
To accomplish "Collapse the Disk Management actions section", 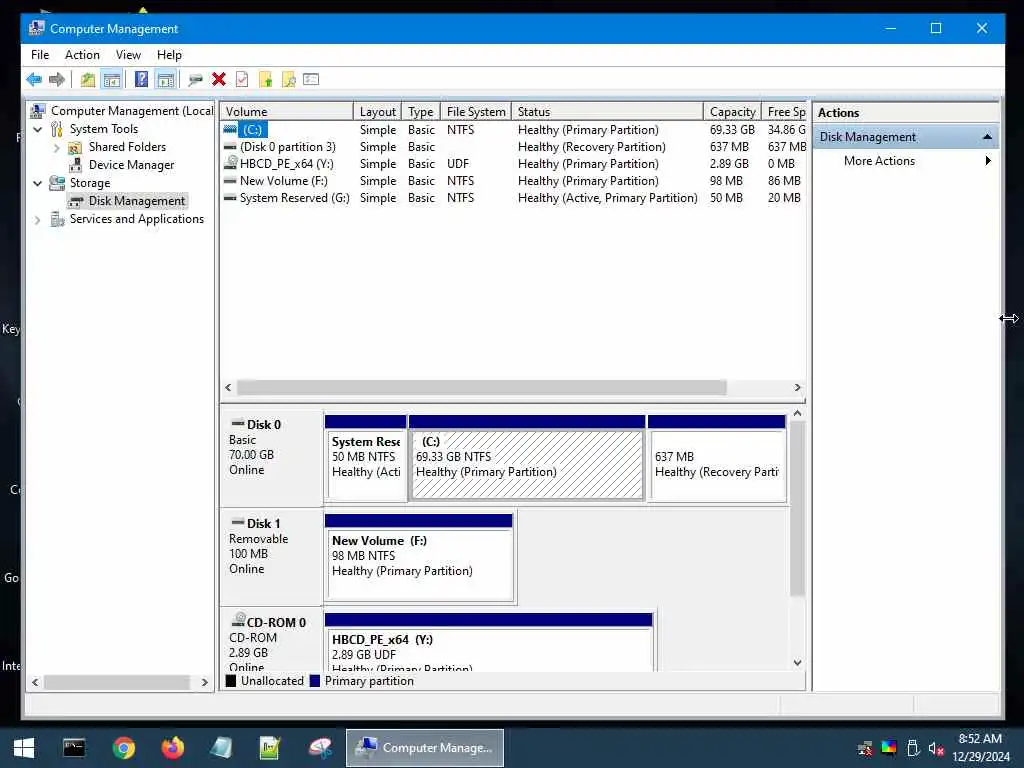I will click(987, 137).
